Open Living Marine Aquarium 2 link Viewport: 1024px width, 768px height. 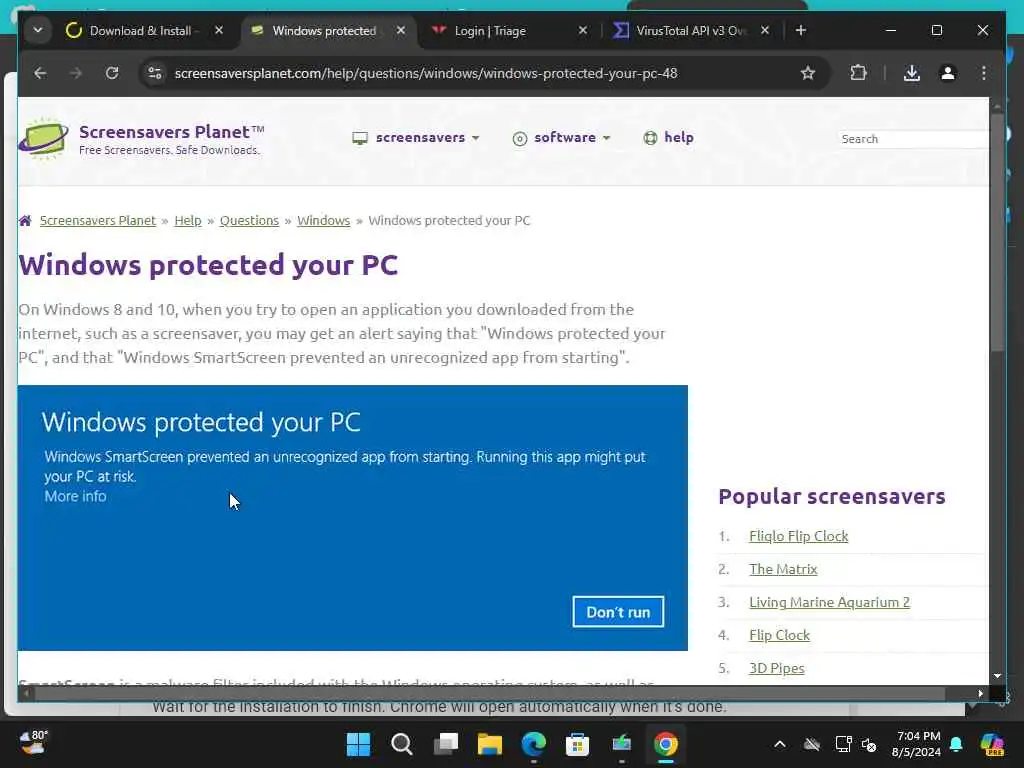(x=829, y=602)
